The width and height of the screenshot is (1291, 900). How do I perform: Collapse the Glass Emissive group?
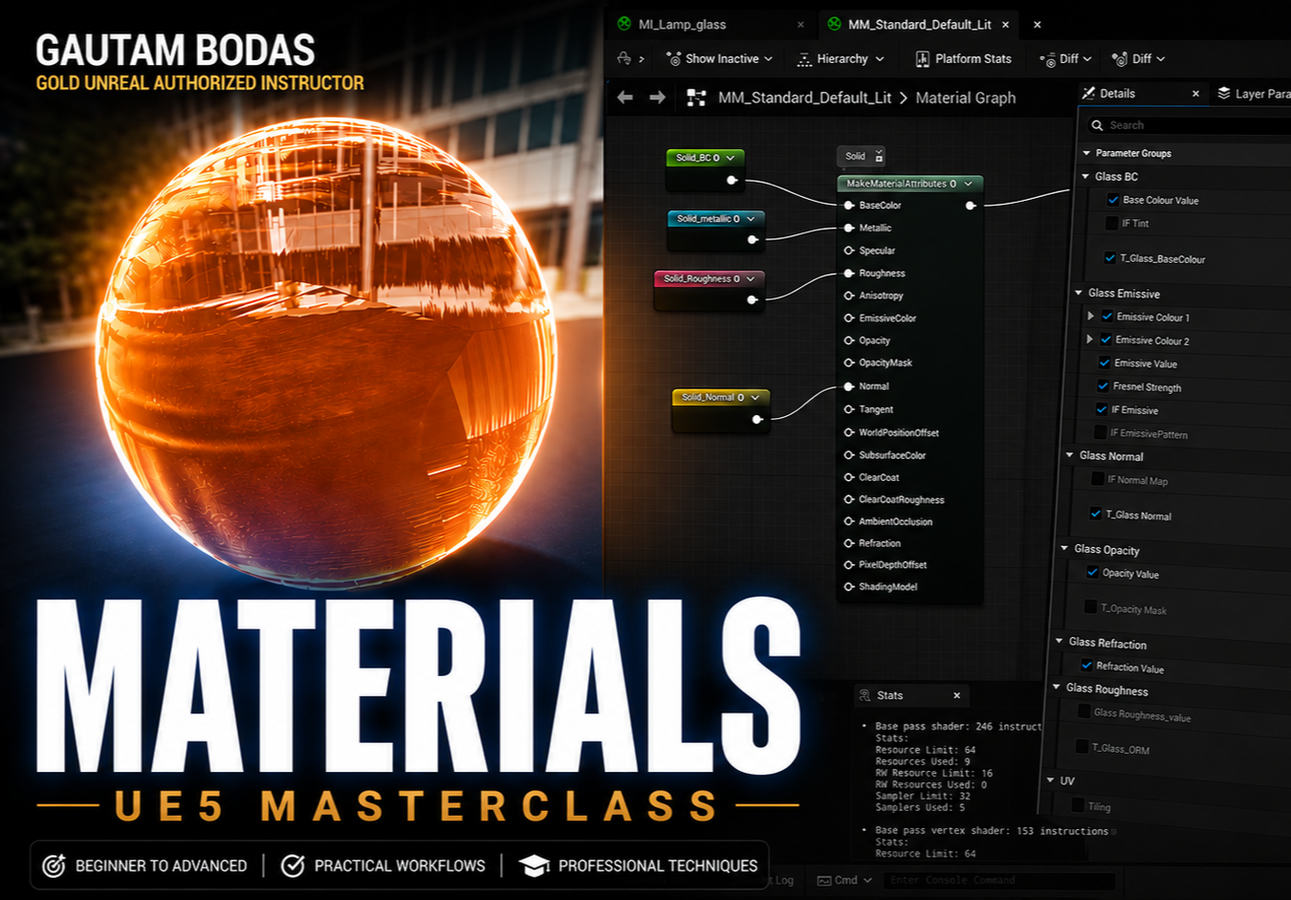click(1079, 293)
